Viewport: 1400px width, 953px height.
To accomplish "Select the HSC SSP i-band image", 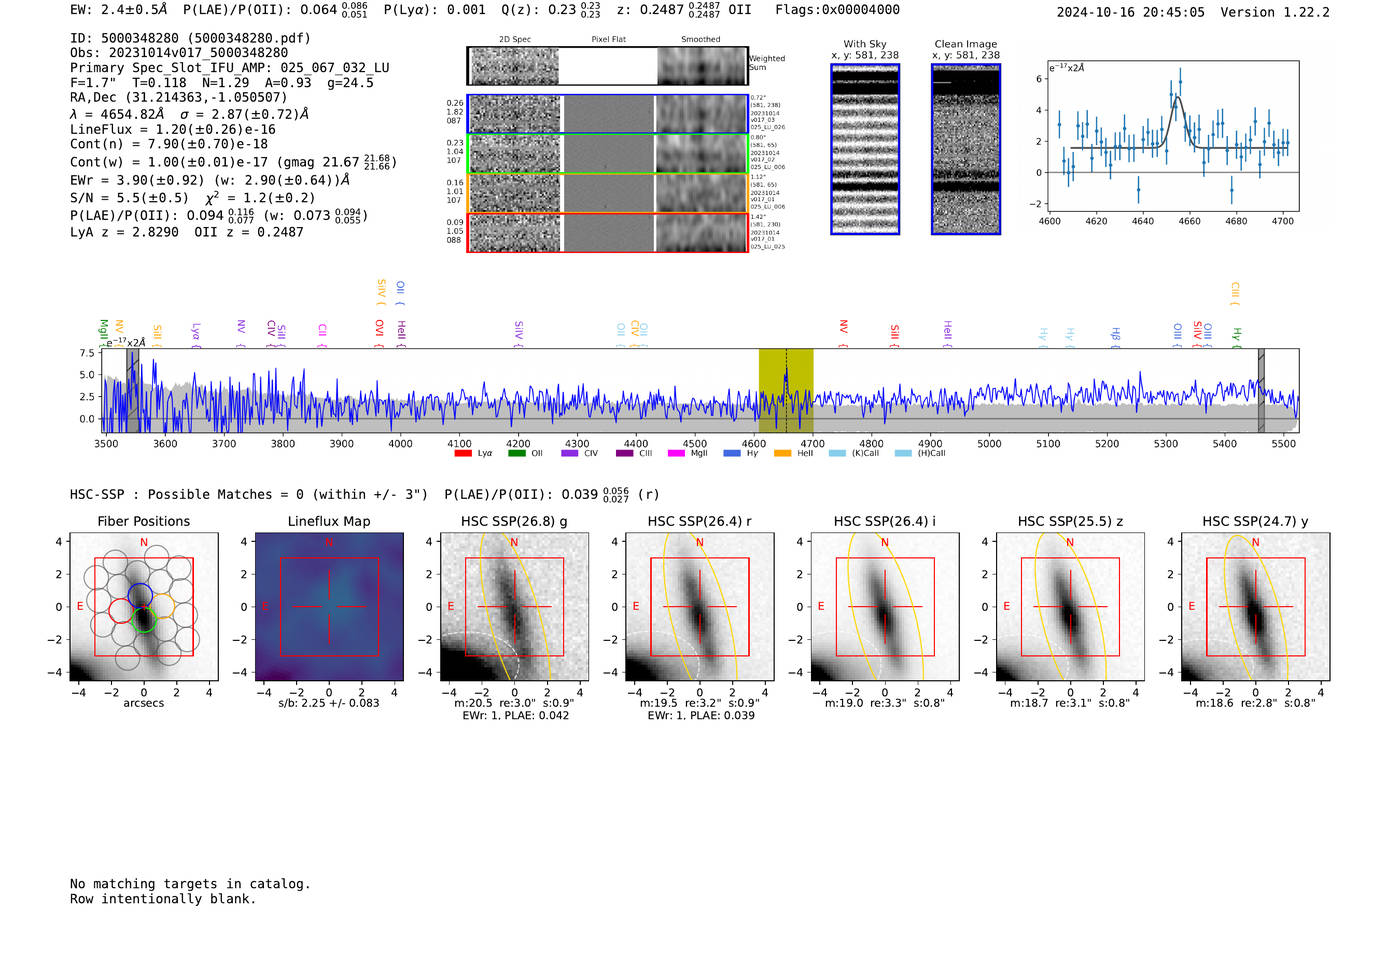I will [885, 607].
